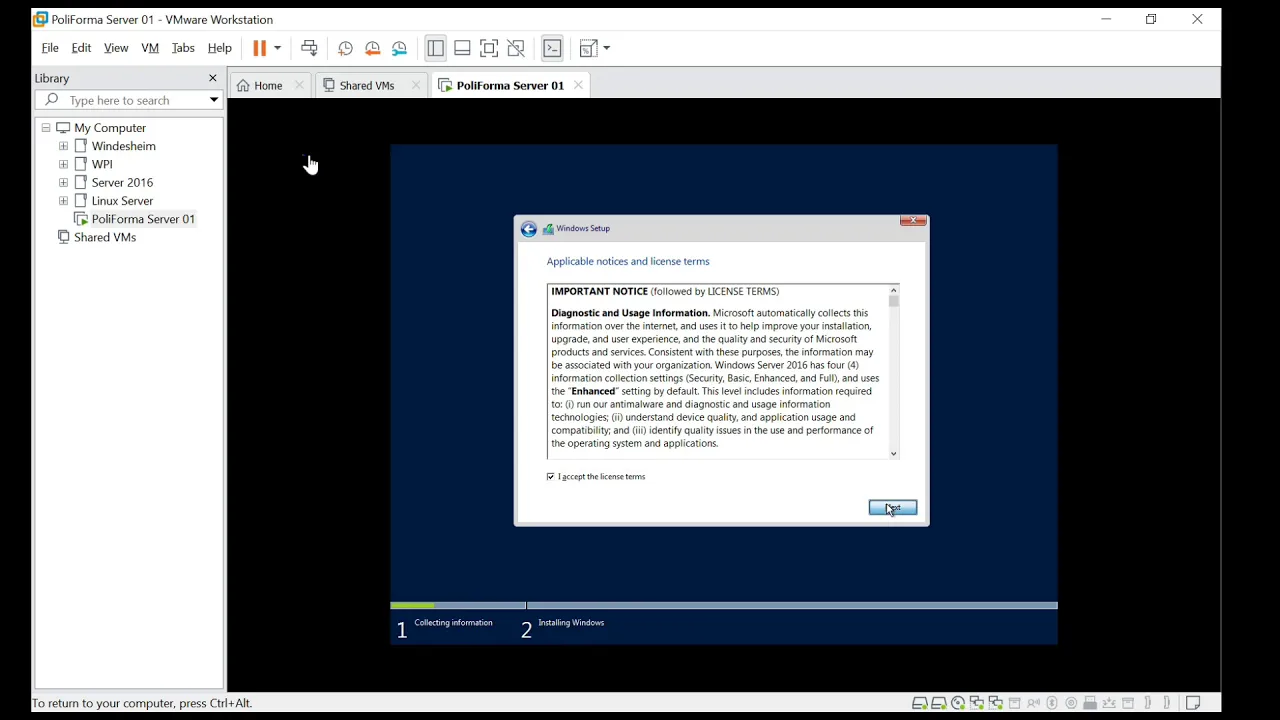Pause the virtual machine with the orange pause icon
1280x720 pixels.
(259, 48)
